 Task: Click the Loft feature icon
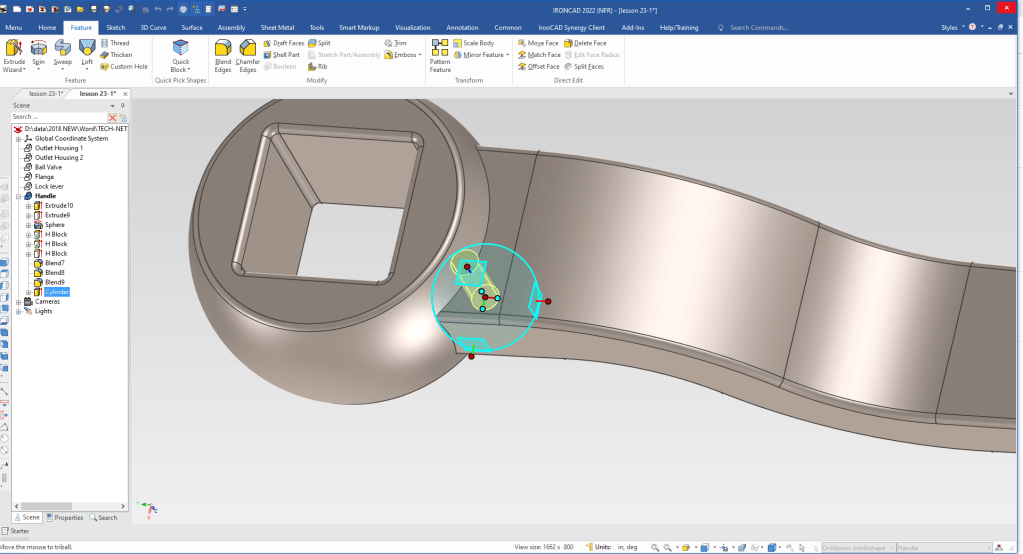coord(87,49)
